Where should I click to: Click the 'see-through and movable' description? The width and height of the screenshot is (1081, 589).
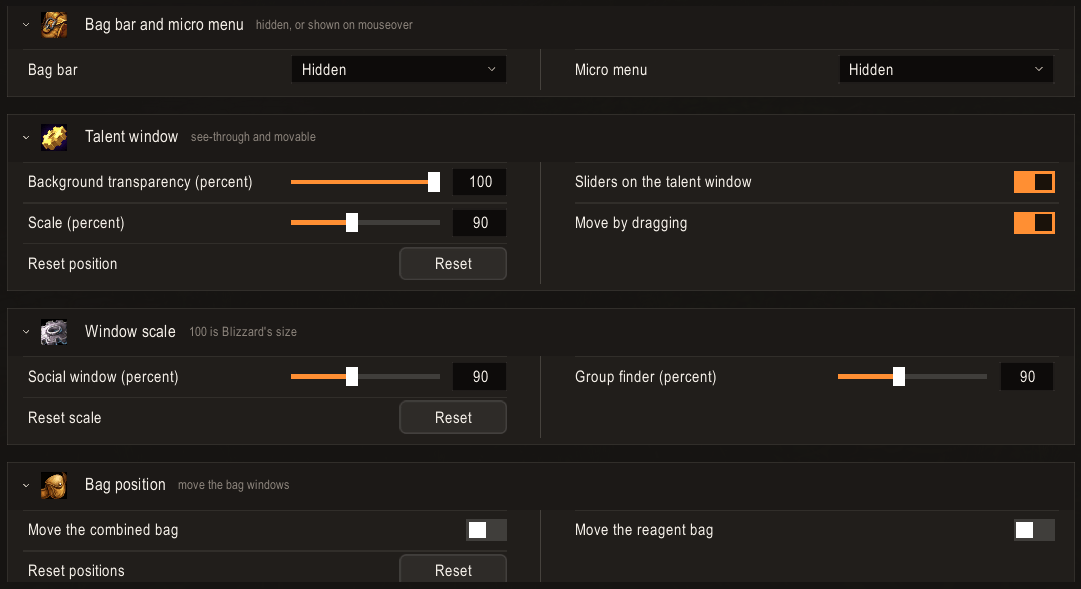click(253, 137)
